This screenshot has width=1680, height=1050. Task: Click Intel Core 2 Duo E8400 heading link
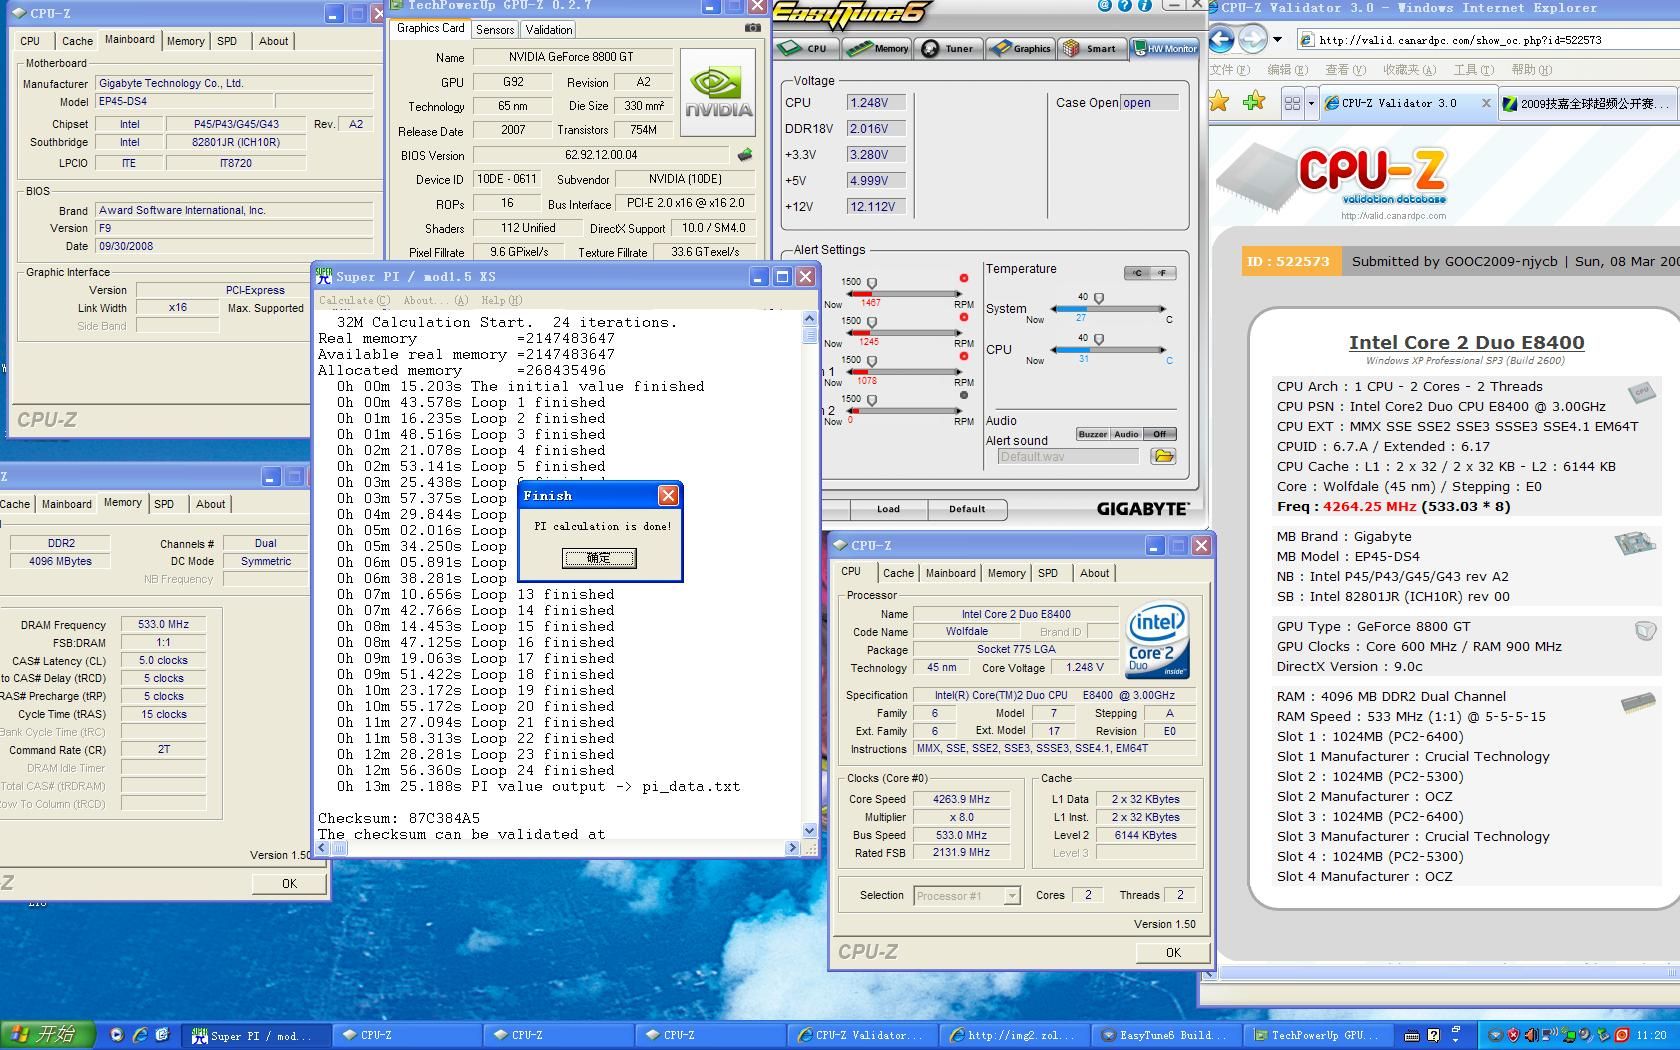coord(1466,342)
